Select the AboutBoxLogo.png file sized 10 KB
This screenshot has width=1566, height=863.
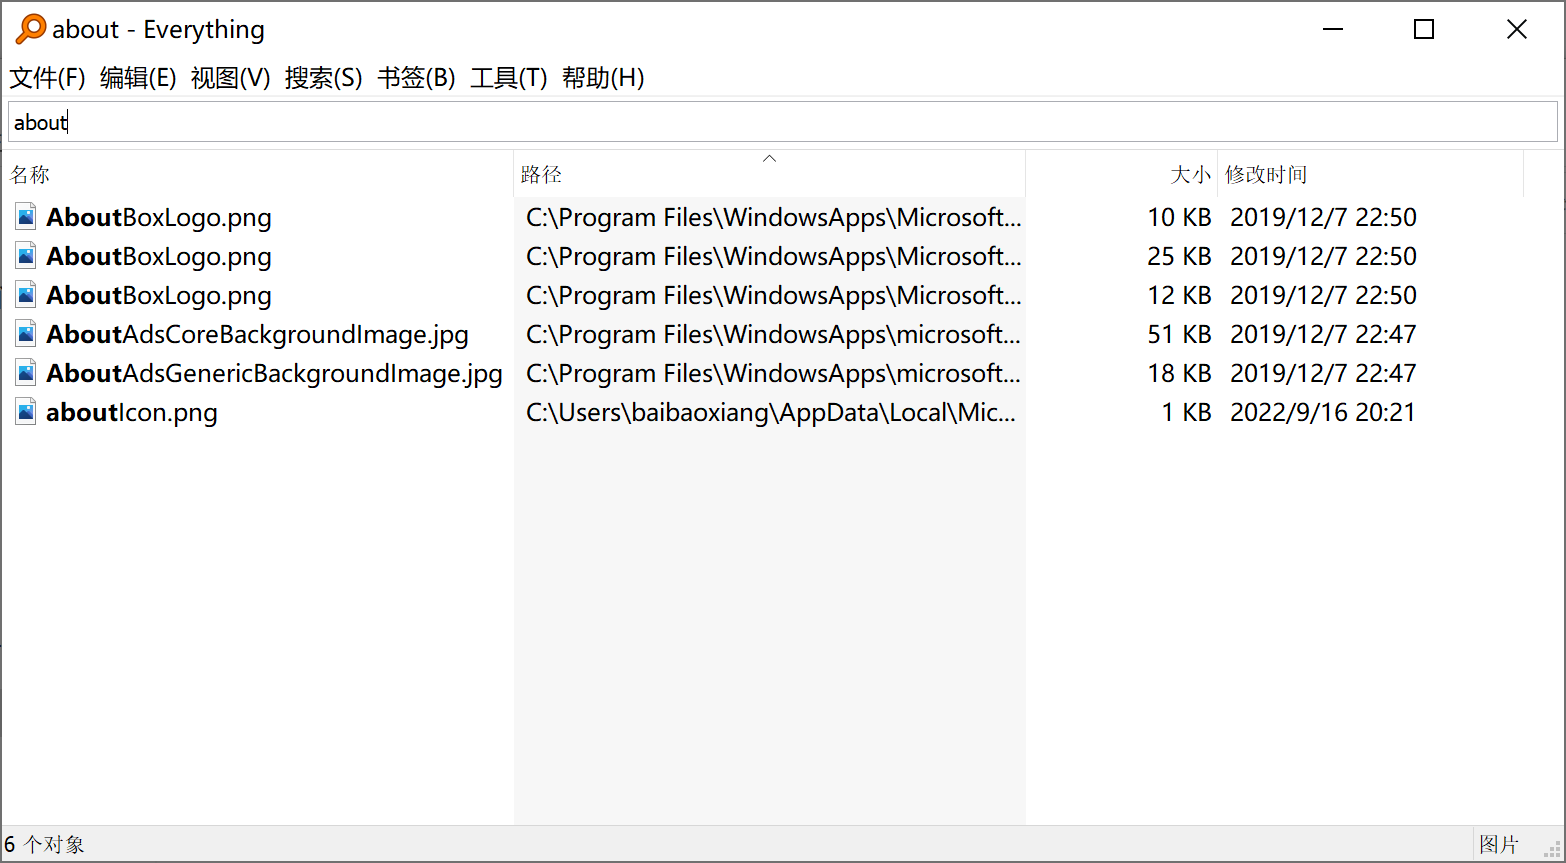(x=159, y=217)
